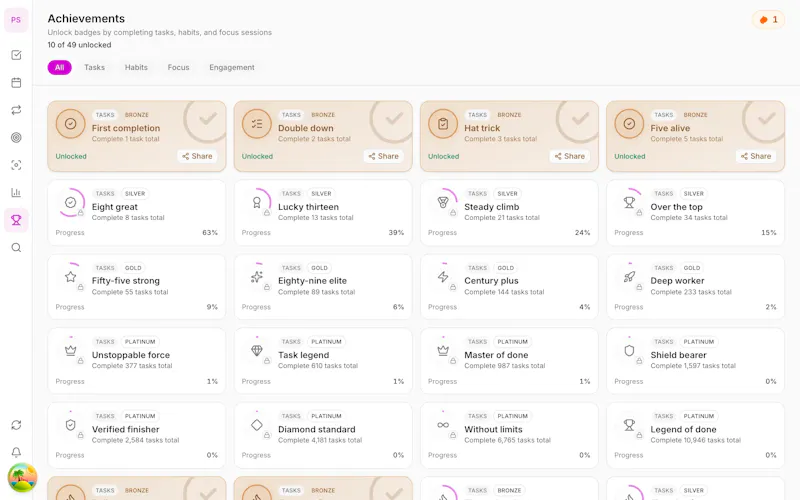Click the Steady climb medal badge icon
The height and width of the screenshot is (500, 800).
pyautogui.click(x=443, y=203)
